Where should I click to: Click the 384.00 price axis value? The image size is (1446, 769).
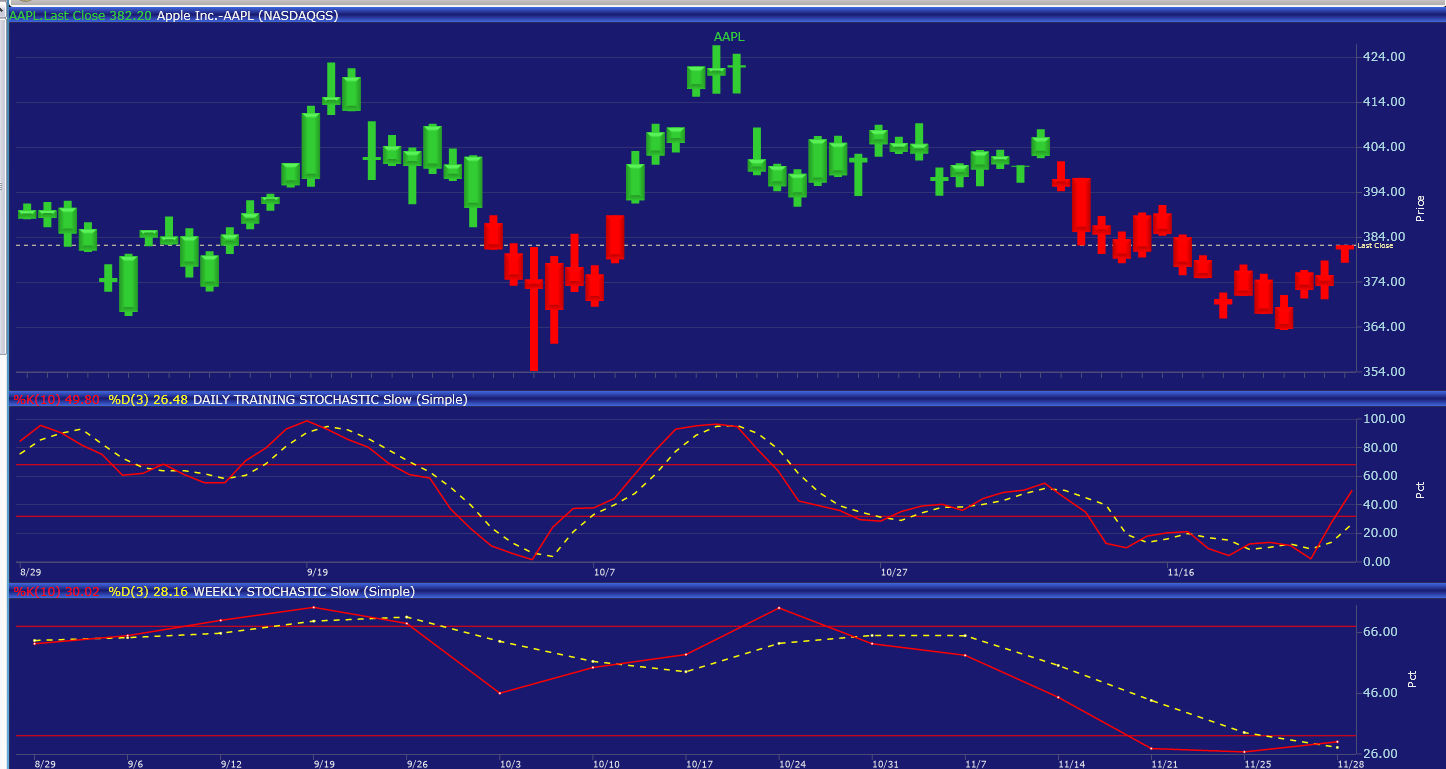pos(1385,237)
